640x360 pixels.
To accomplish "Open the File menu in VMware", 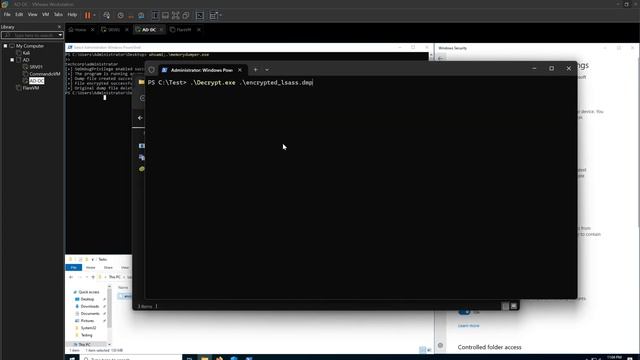I will point(7,14).
